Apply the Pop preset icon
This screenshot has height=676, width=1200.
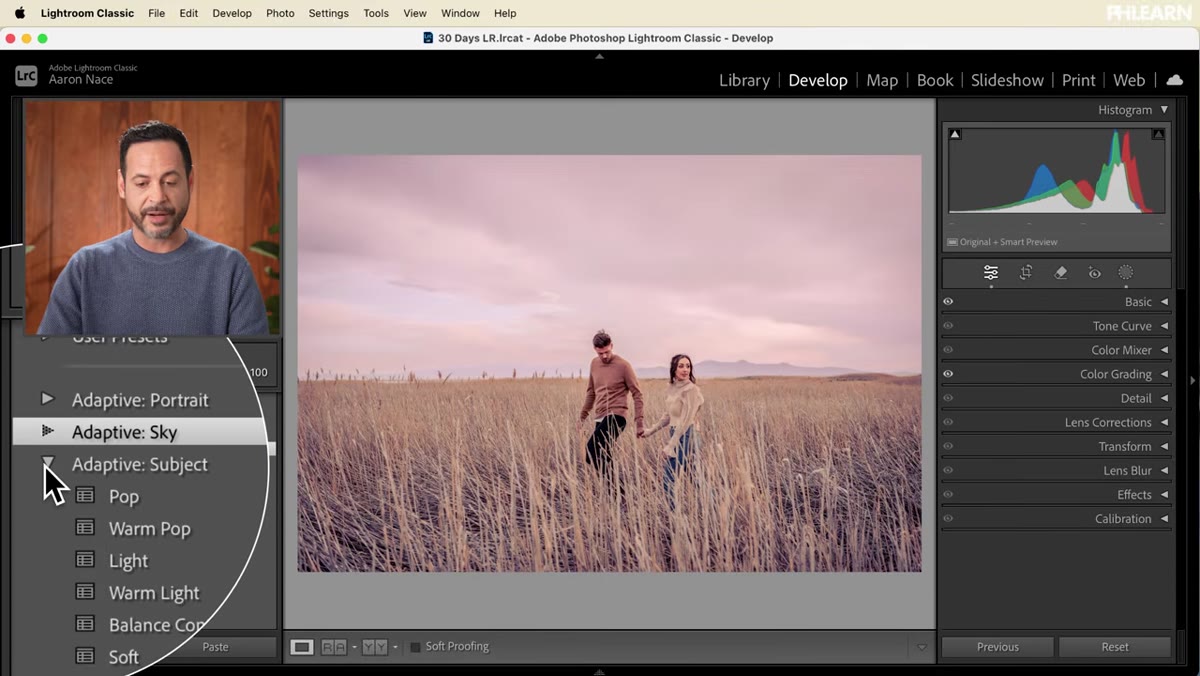pyautogui.click(x=86, y=496)
